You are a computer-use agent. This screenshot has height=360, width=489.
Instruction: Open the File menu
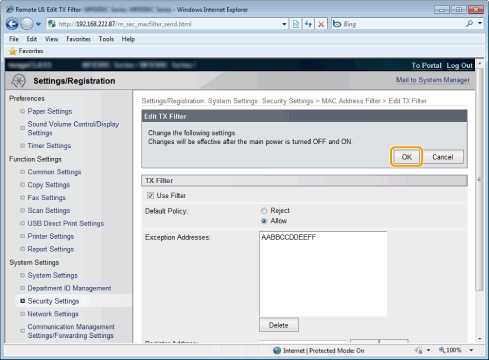[x=14, y=39]
